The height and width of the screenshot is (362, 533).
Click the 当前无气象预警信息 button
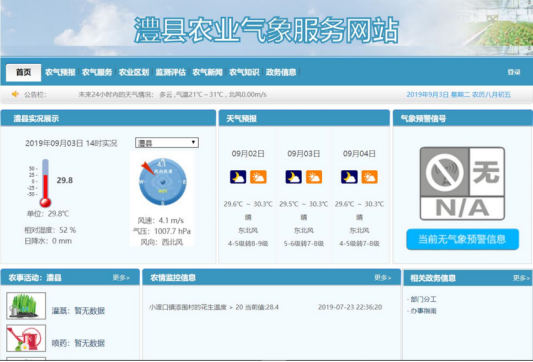coord(462,239)
